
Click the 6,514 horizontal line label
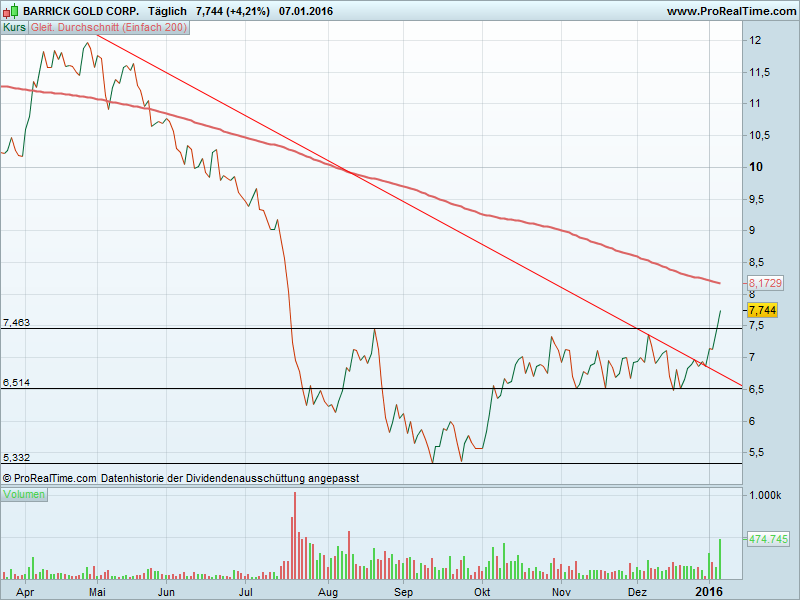pos(17,382)
